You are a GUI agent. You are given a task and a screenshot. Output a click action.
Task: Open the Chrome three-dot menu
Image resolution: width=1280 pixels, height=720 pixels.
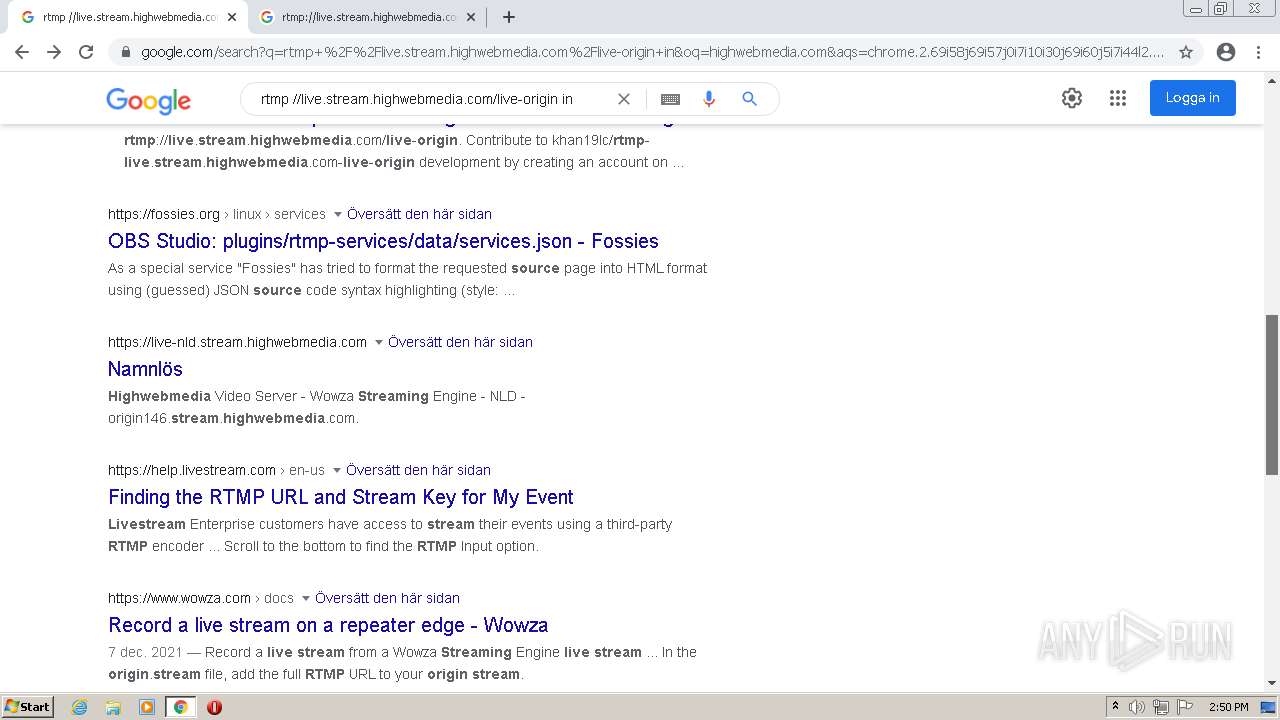(x=1258, y=52)
